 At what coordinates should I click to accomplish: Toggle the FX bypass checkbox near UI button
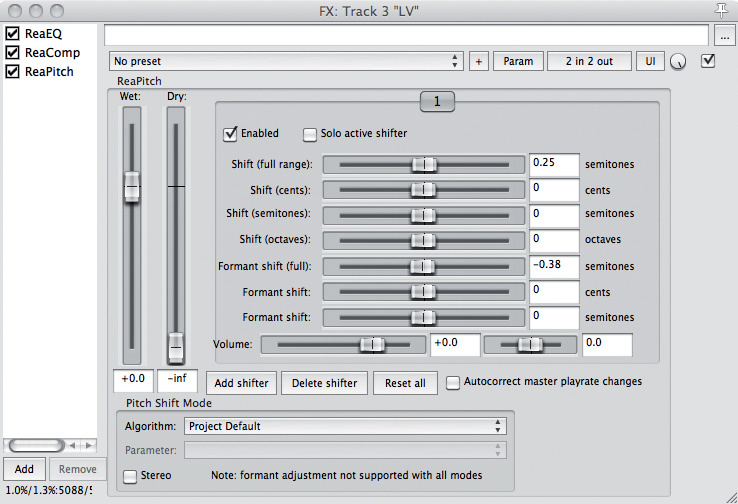coord(709,61)
